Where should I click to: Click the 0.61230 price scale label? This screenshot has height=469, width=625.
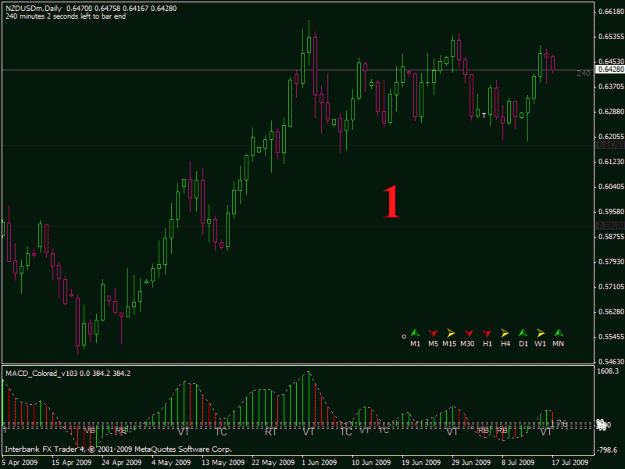[611, 161]
